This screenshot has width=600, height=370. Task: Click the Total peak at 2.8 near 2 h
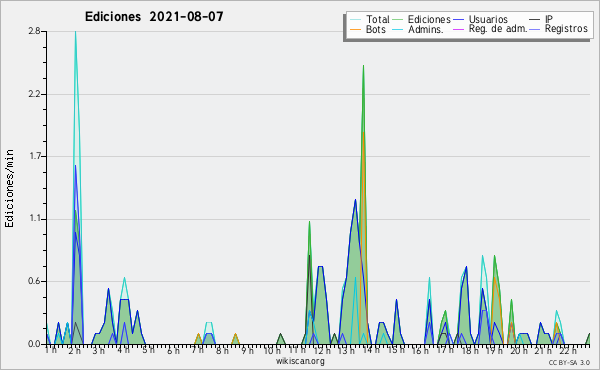coord(75,32)
